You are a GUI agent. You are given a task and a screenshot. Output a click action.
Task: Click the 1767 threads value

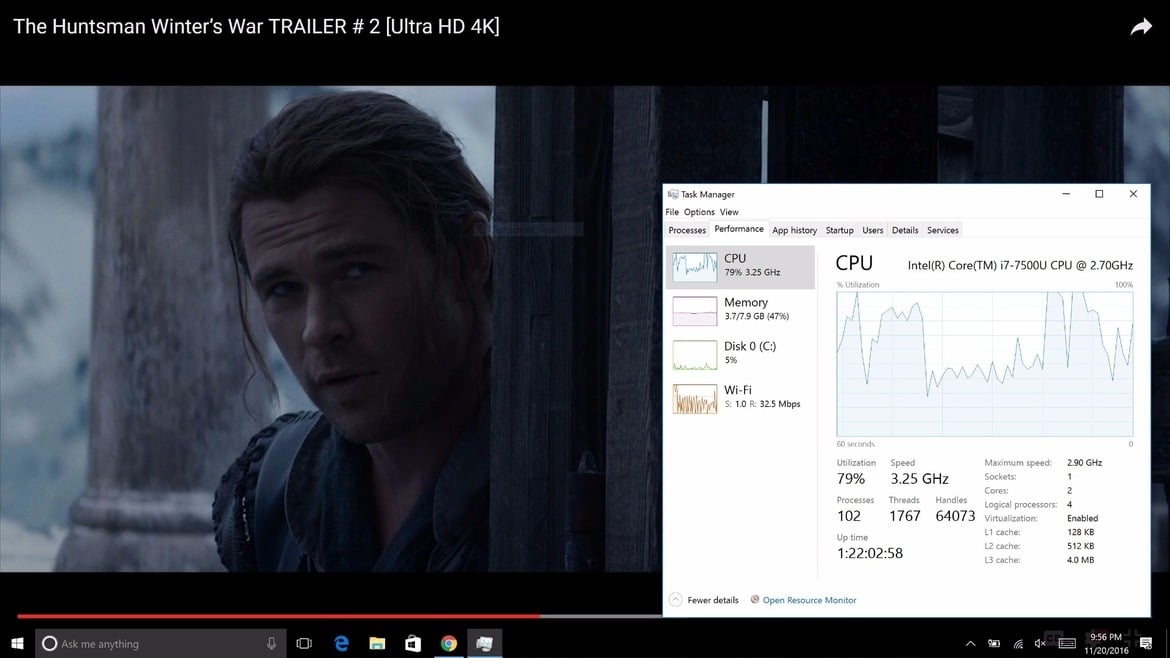point(904,516)
